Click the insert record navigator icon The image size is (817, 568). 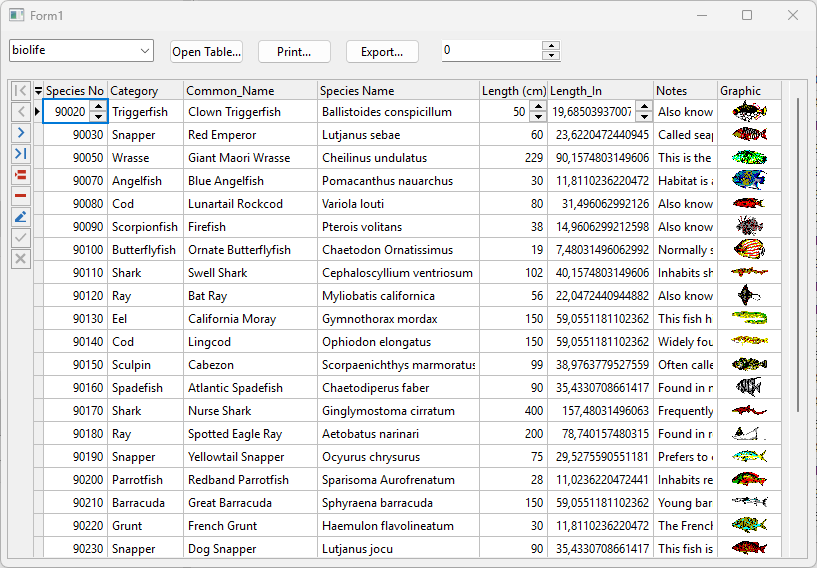click(x=21, y=174)
